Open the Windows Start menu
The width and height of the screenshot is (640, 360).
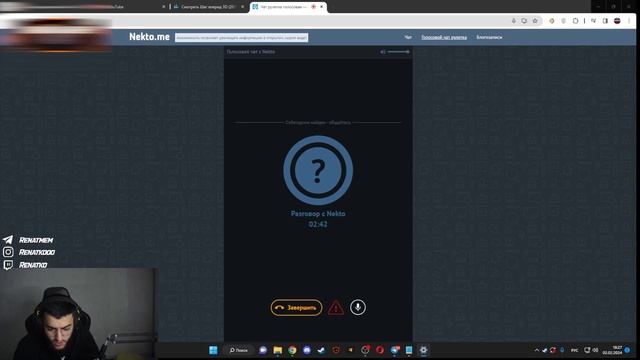pos(213,350)
